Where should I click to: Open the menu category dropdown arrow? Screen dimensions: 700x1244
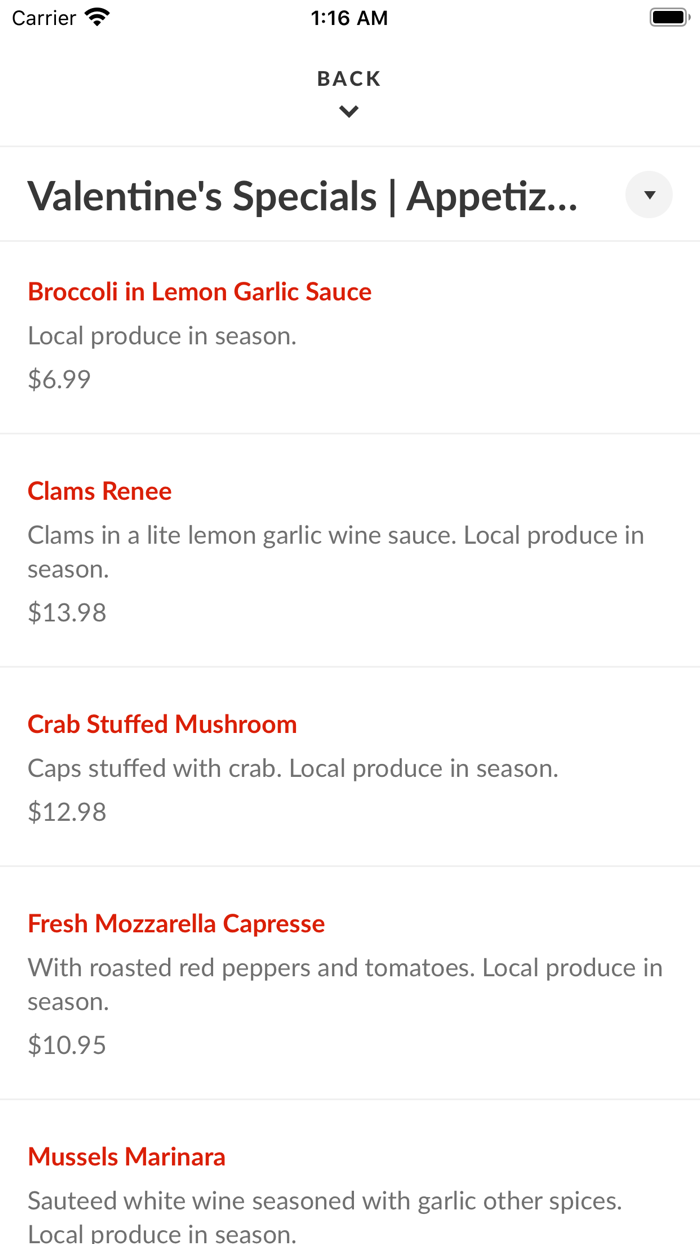point(649,195)
